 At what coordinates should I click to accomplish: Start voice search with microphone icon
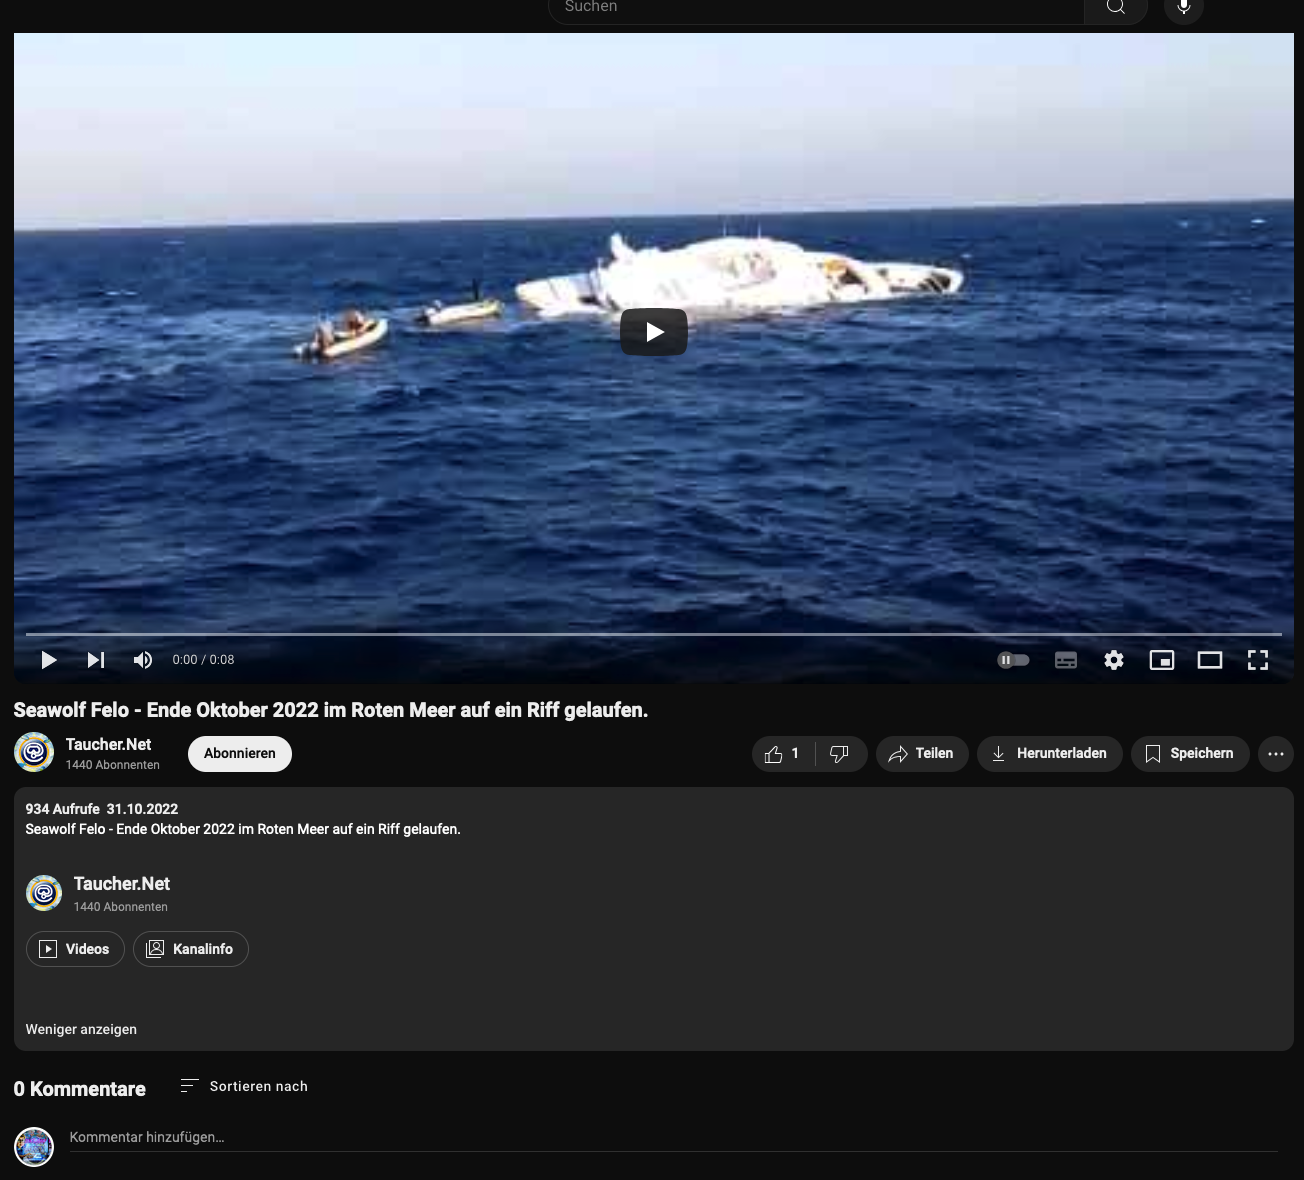[x=1184, y=7]
